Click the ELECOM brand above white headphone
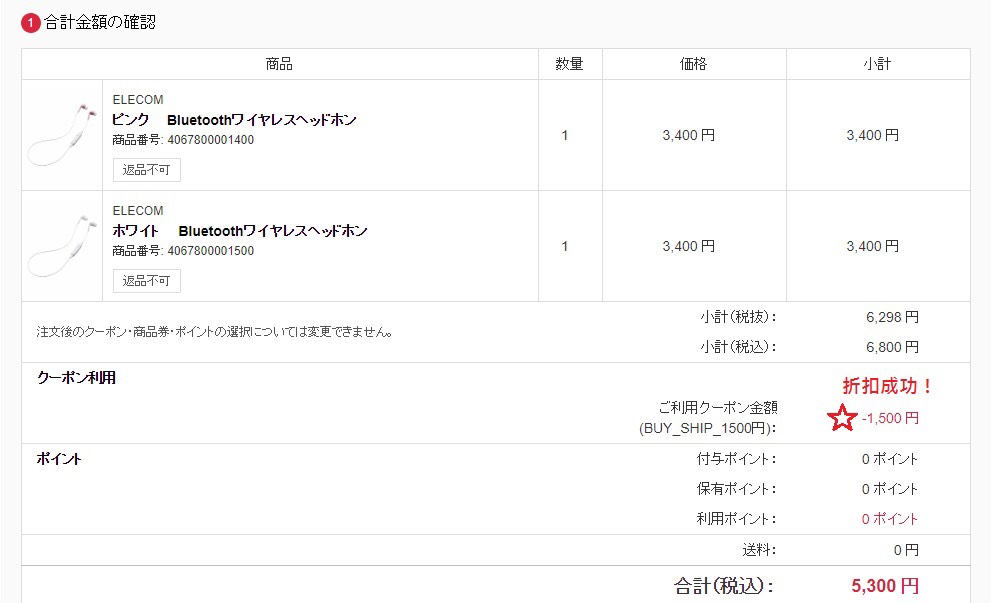This screenshot has height=603, width=991. [138, 211]
